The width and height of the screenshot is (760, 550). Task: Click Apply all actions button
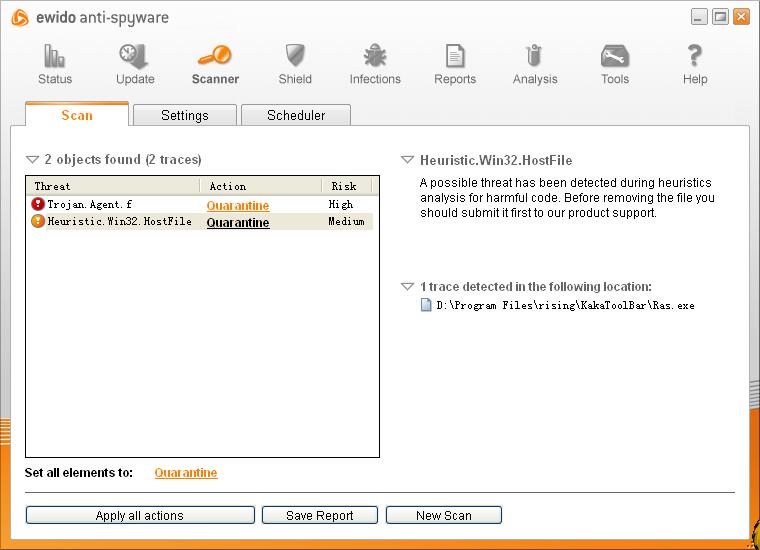140,515
